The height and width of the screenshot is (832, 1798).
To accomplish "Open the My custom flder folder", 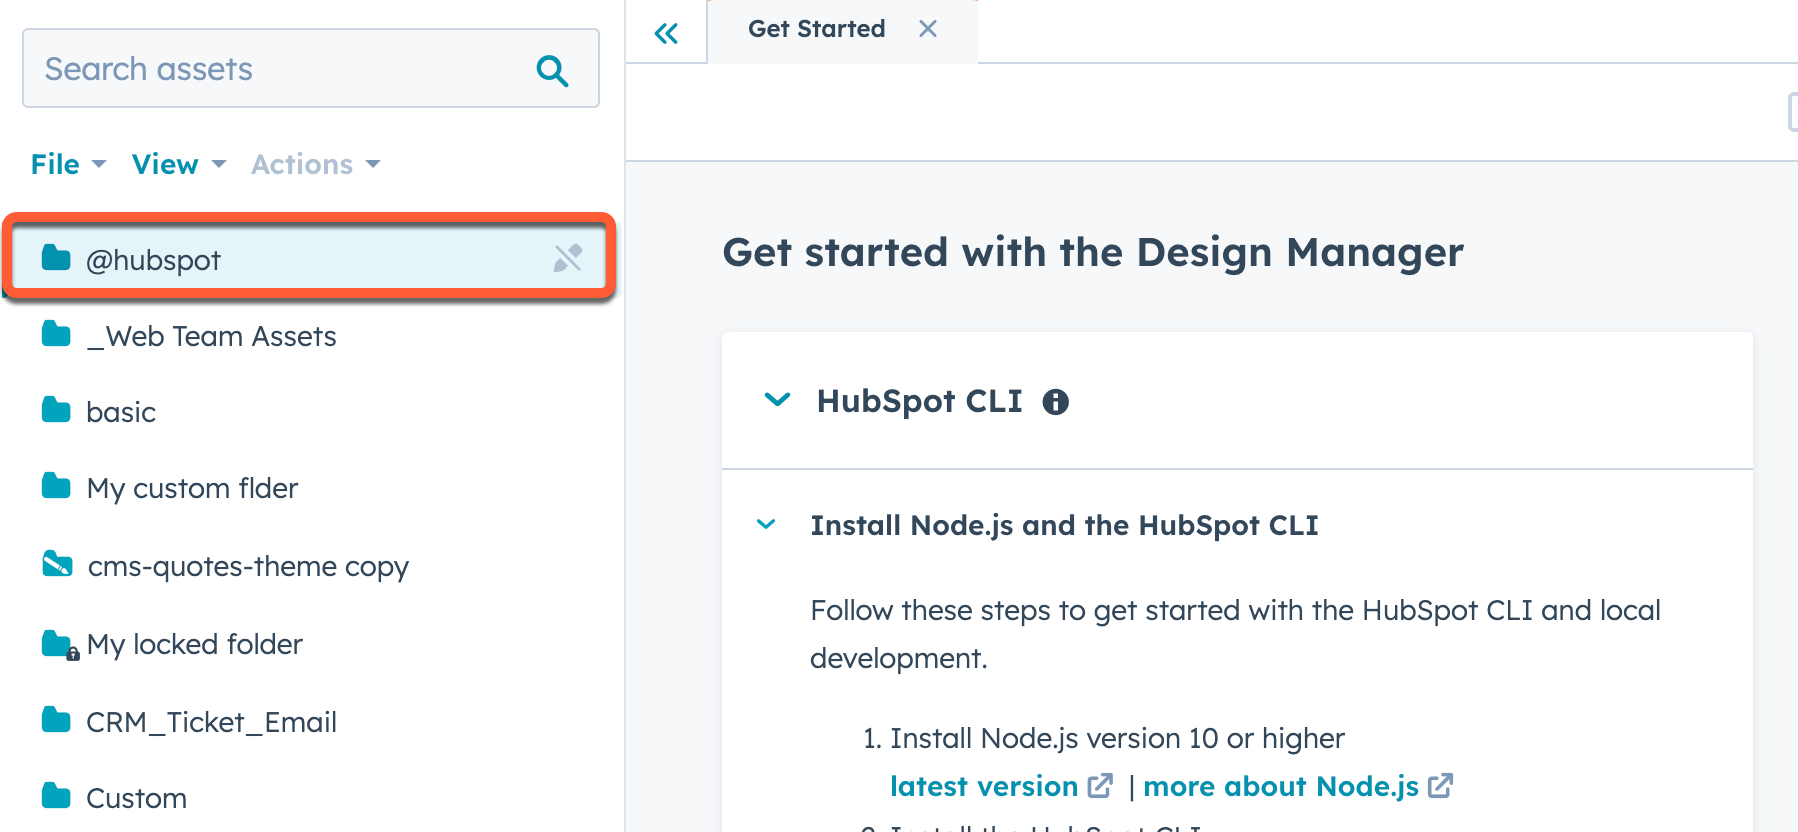I will point(192,488).
